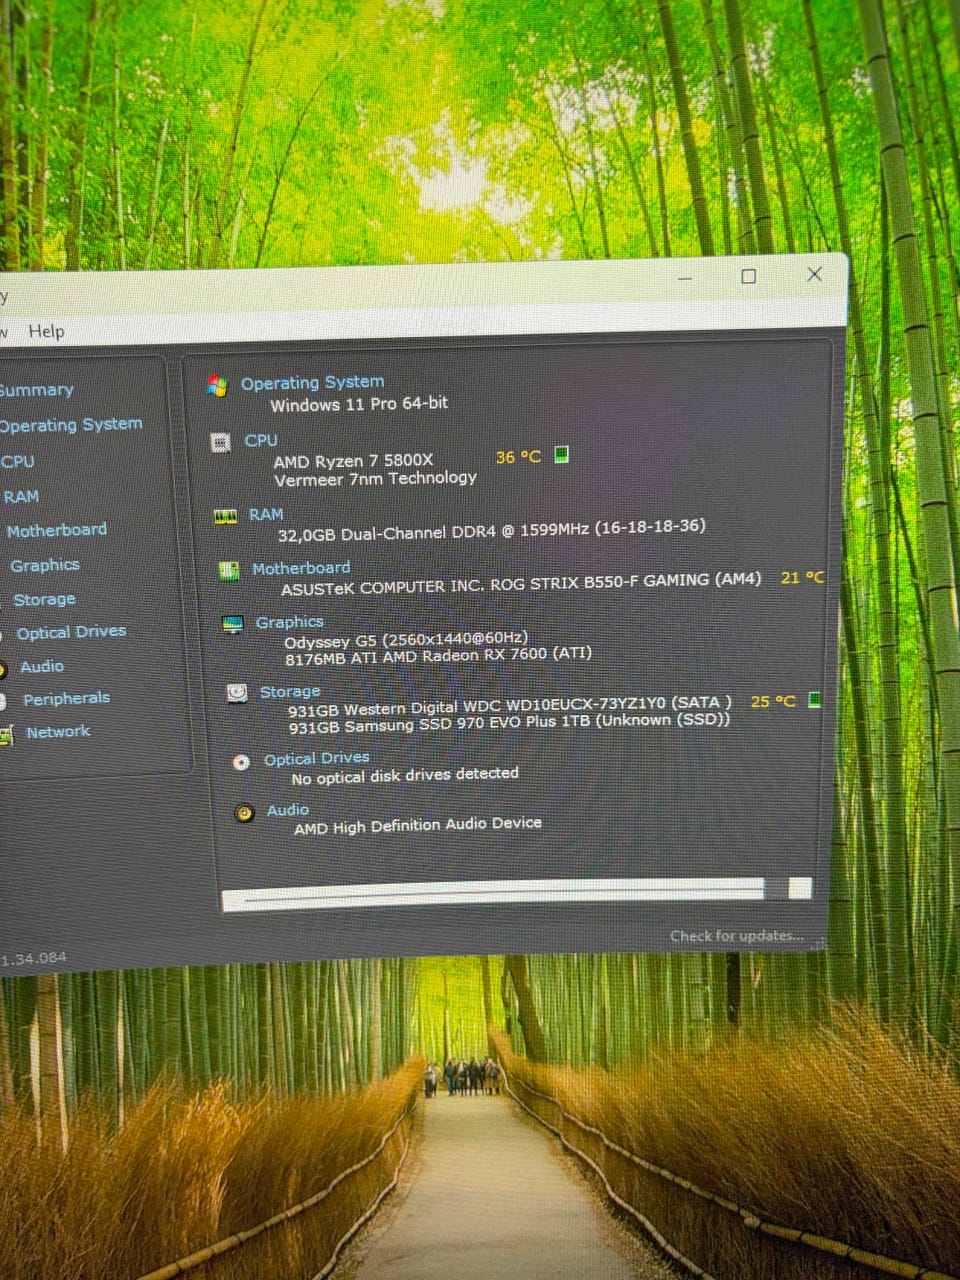Open the RAM section in sidebar

click(21, 496)
